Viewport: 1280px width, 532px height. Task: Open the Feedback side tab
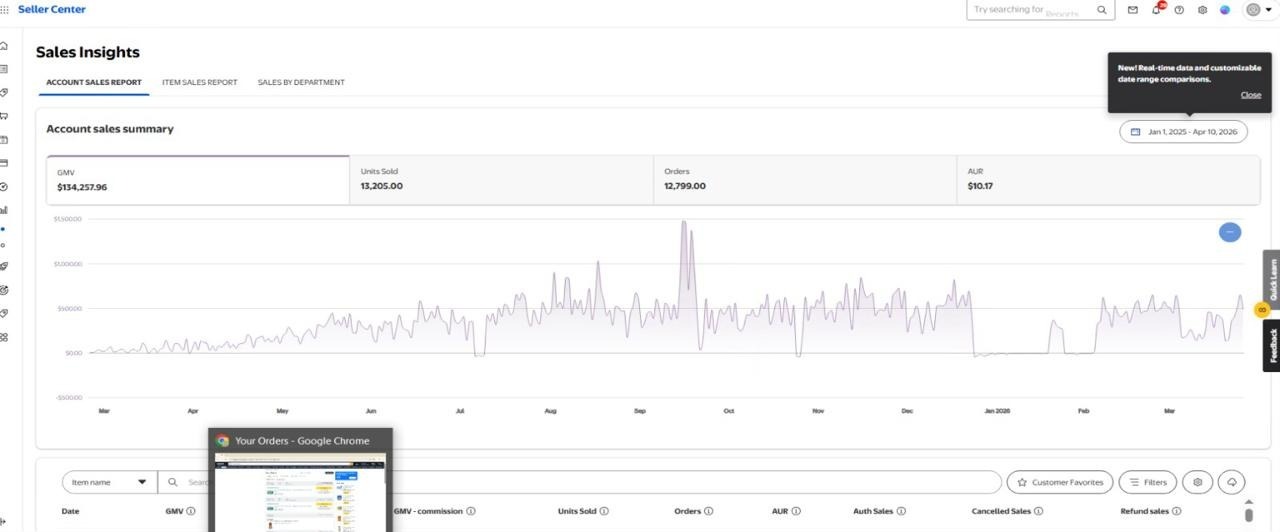(x=1272, y=345)
